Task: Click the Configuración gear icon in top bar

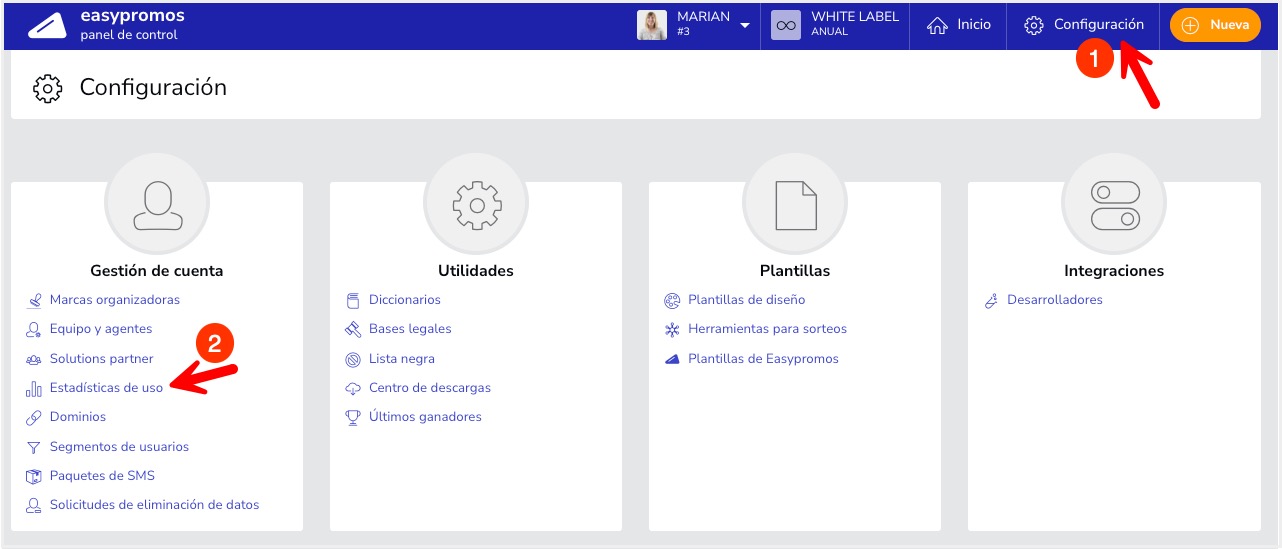Action: point(1034,25)
